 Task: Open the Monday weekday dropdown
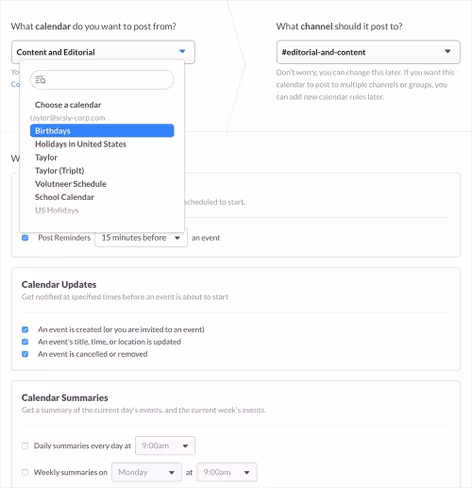click(147, 472)
